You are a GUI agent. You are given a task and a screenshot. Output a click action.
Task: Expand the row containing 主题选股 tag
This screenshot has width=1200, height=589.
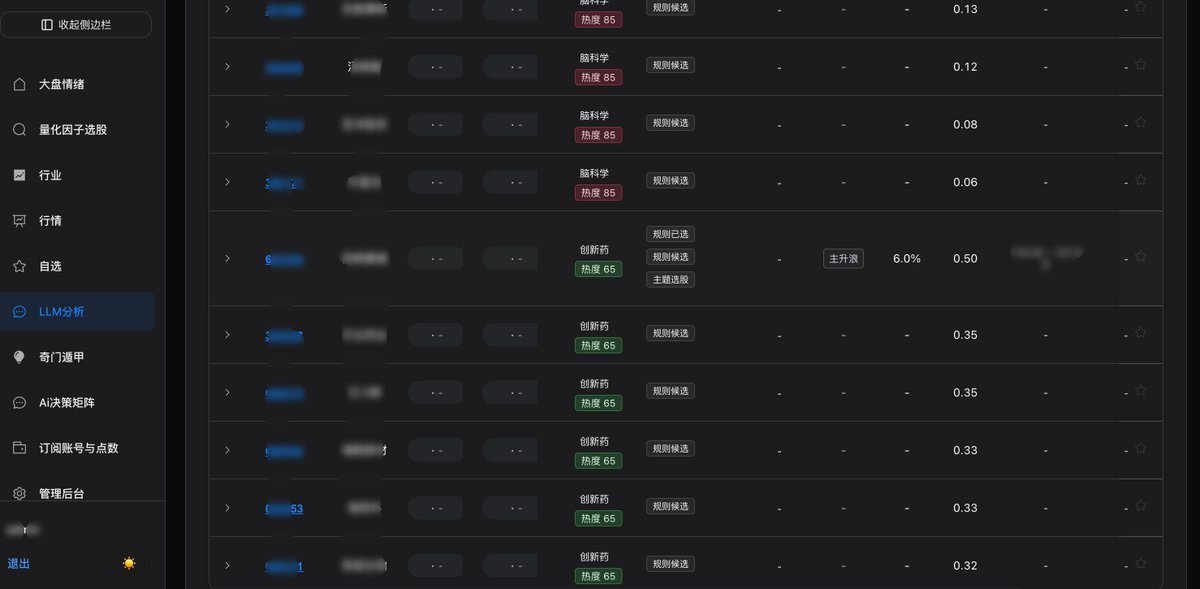pyautogui.click(x=227, y=258)
